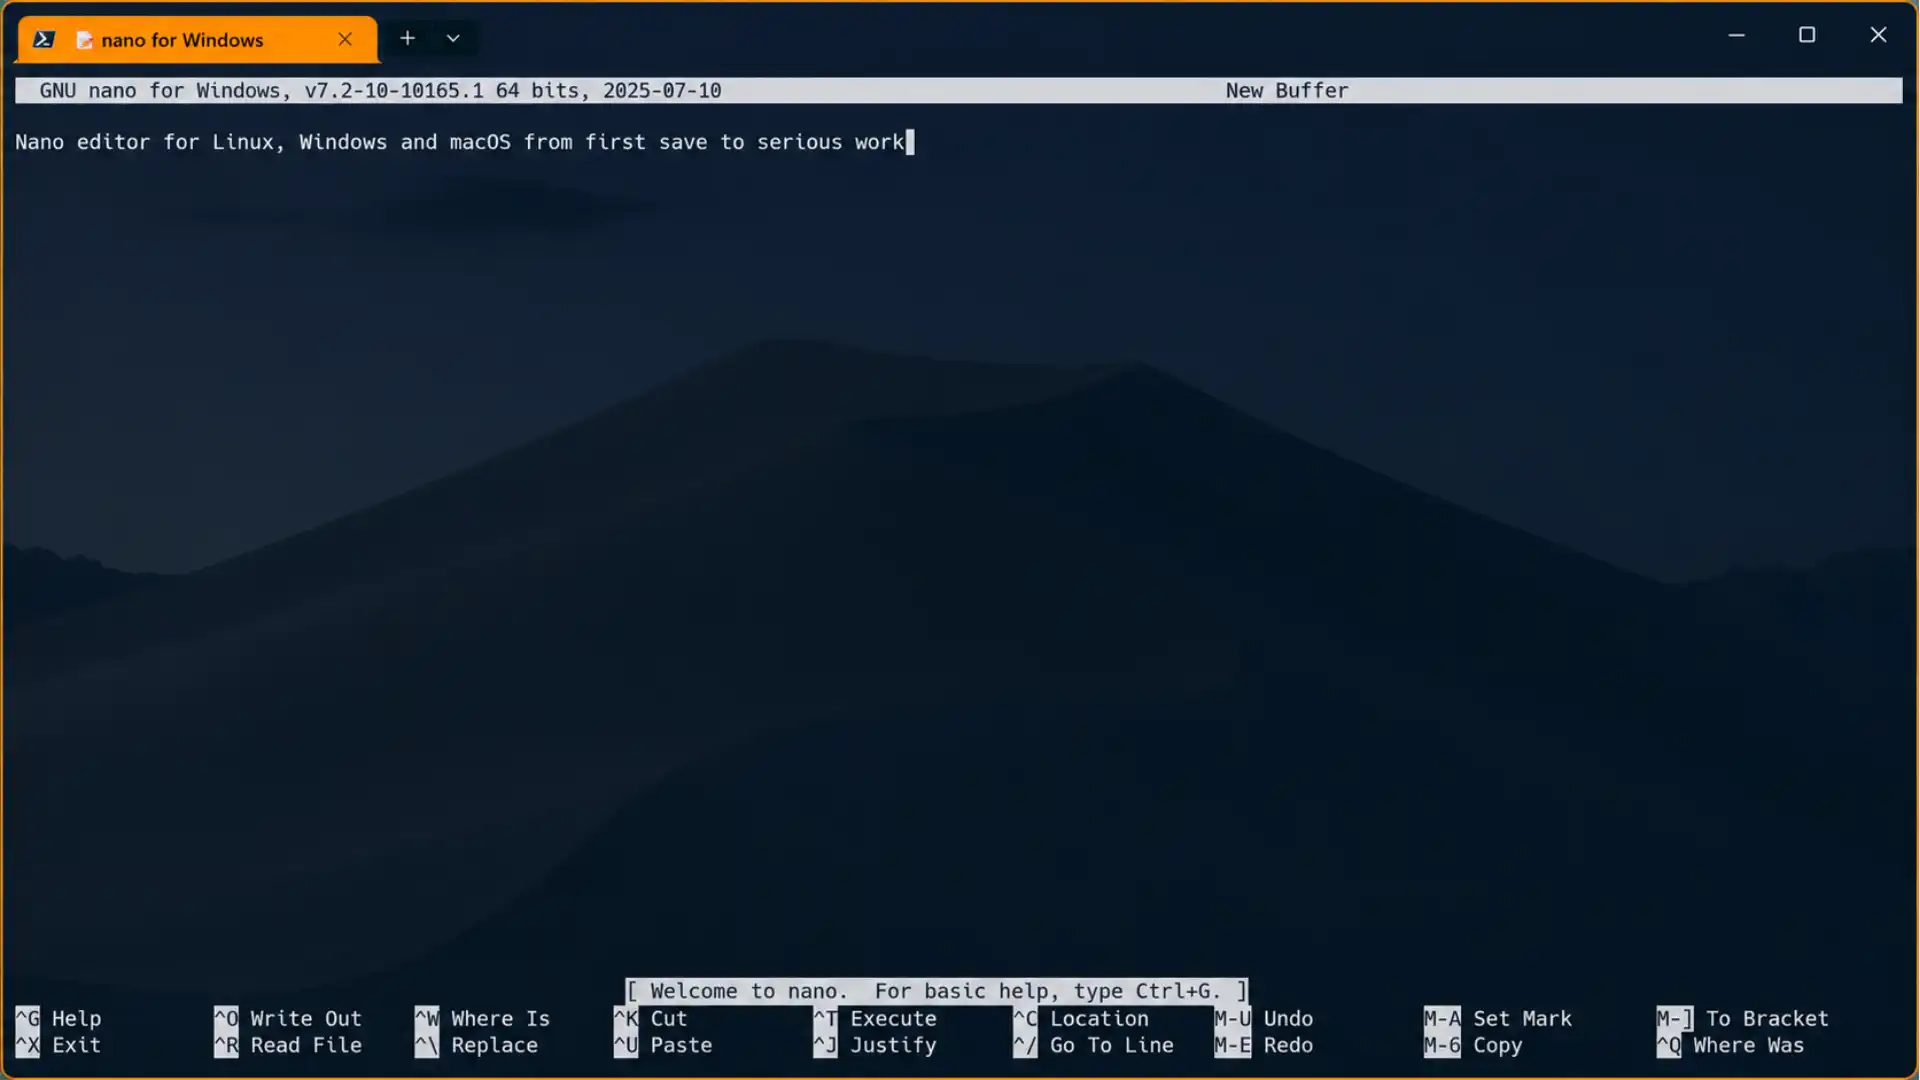The image size is (1920, 1080).
Task: Click the M-A Set Mark shortcut
Action: point(1498,1018)
